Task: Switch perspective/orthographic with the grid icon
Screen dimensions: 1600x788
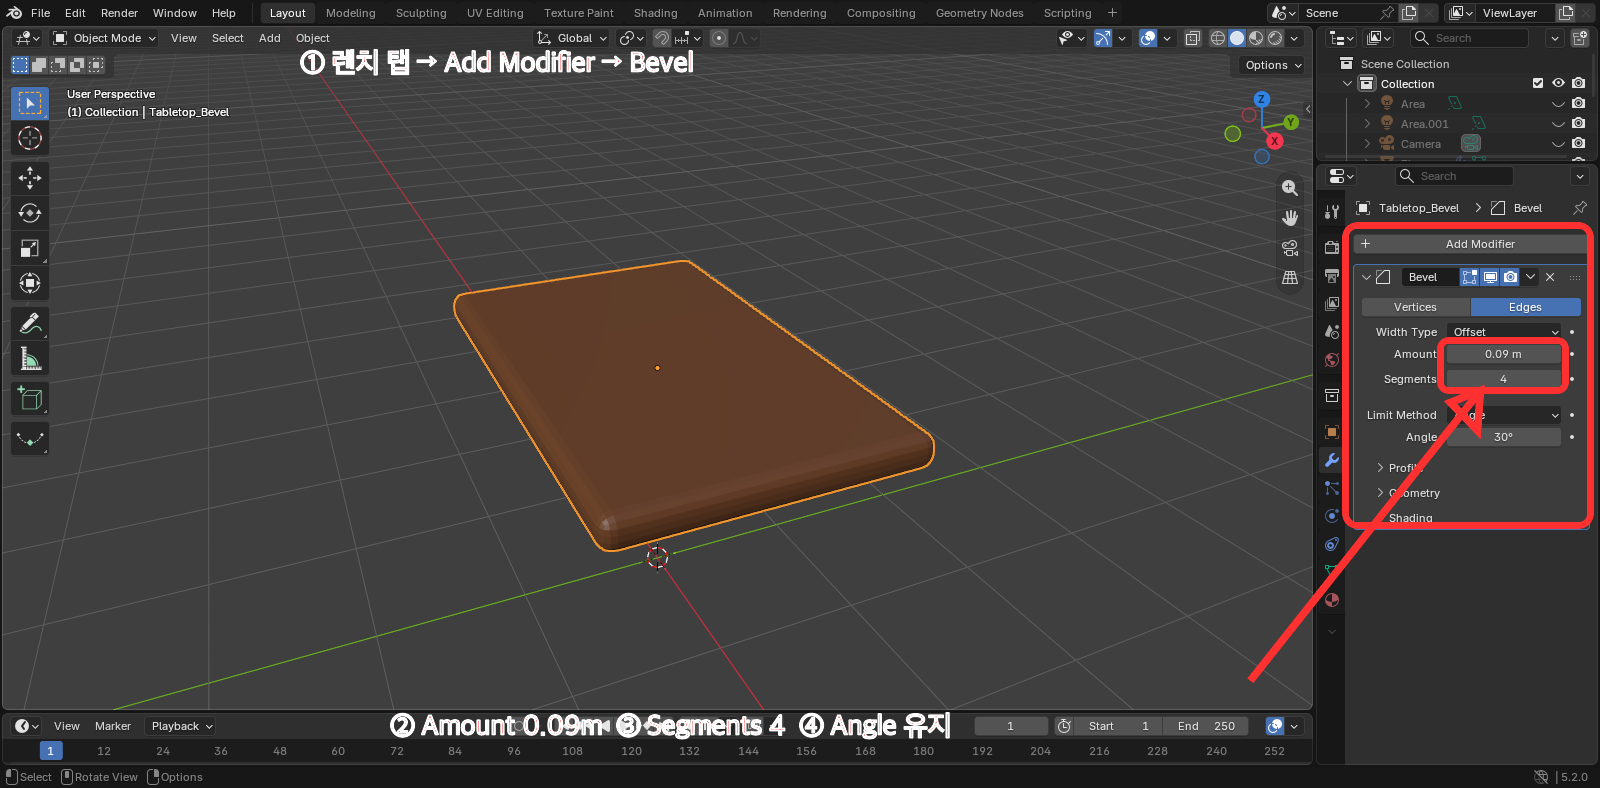Action: (x=1290, y=278)
